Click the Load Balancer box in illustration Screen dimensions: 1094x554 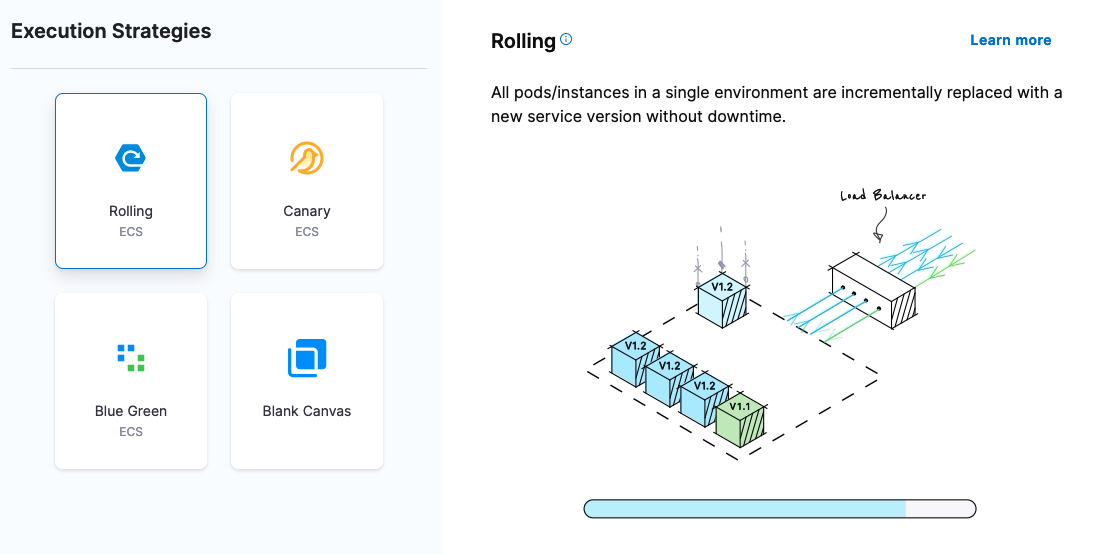click(872, 290)
